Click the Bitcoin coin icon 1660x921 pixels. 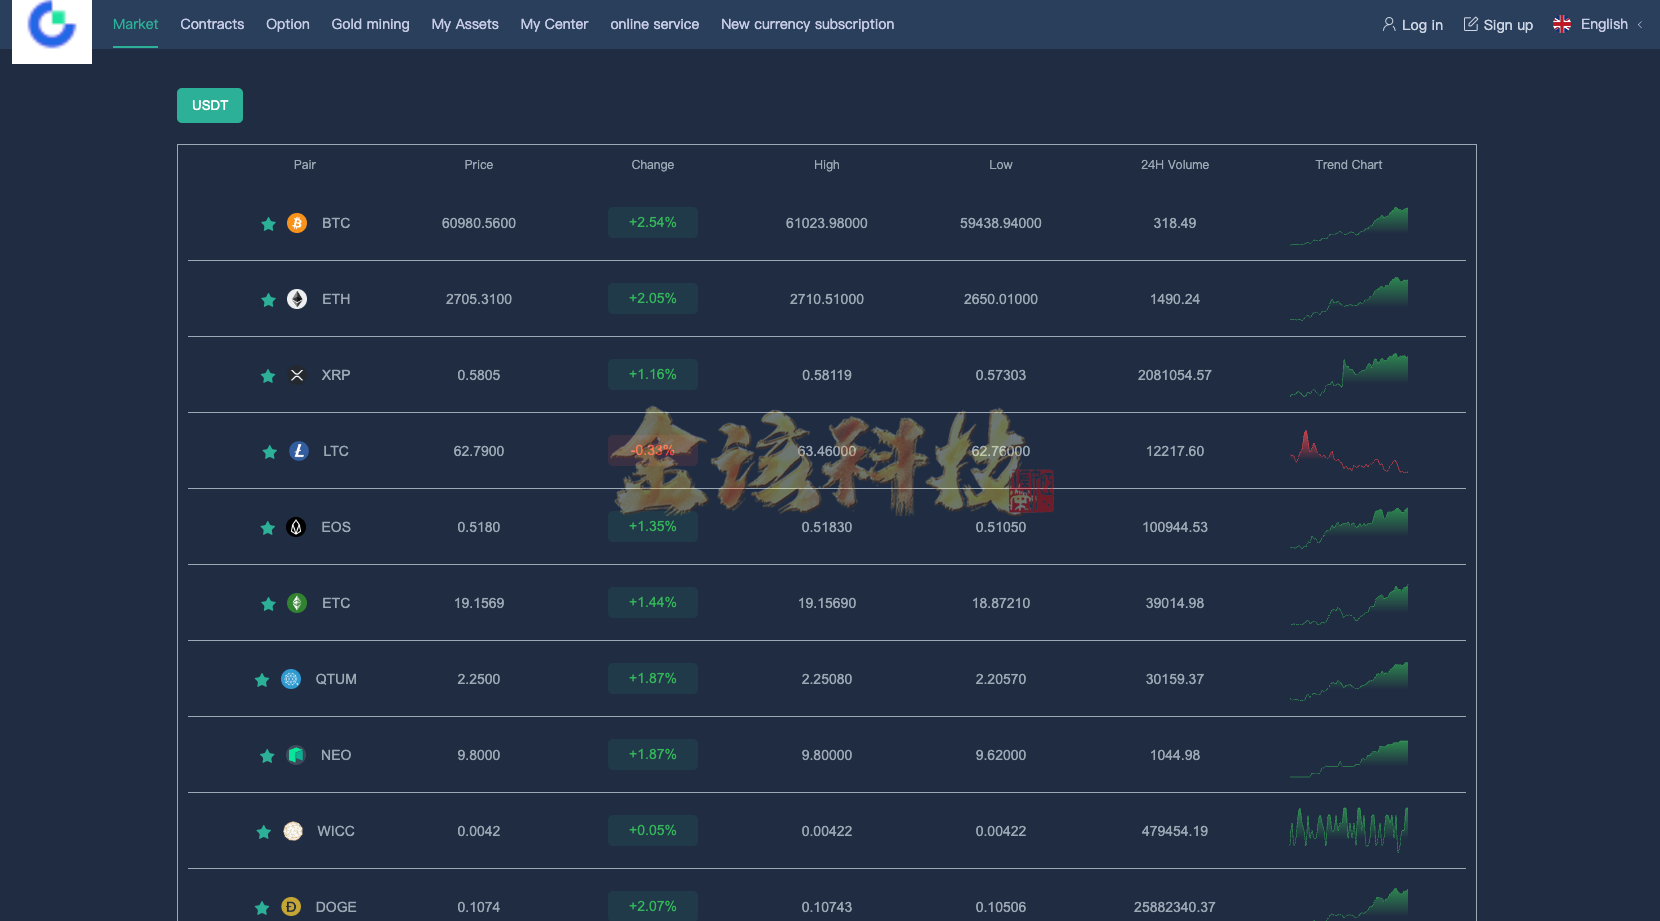point(296,223)
